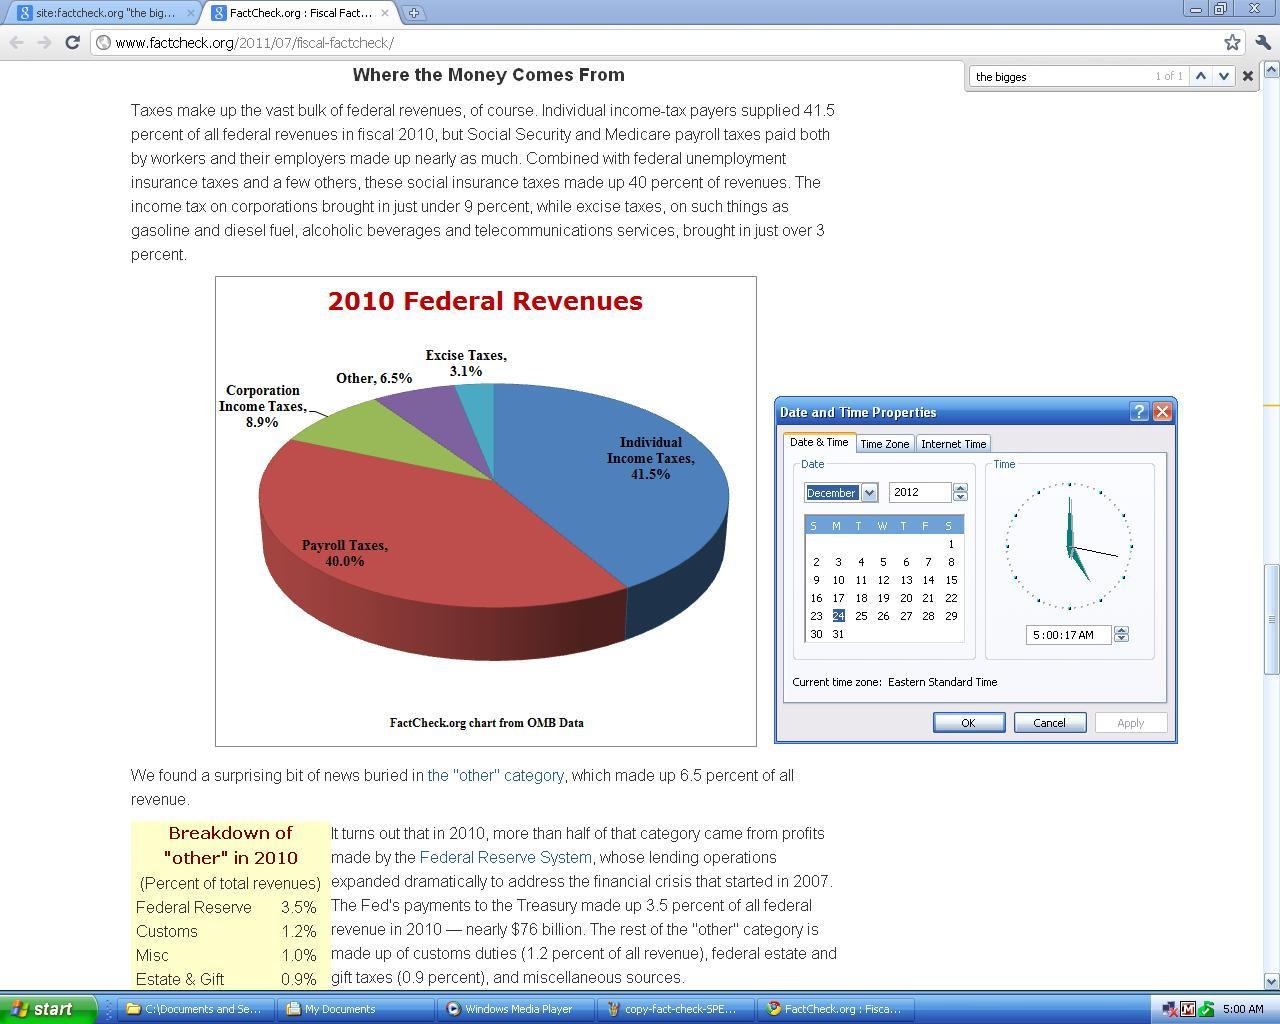1280x1024 pixels.
Task: Go to next find-in-page match
Action: coord(1223,76)
